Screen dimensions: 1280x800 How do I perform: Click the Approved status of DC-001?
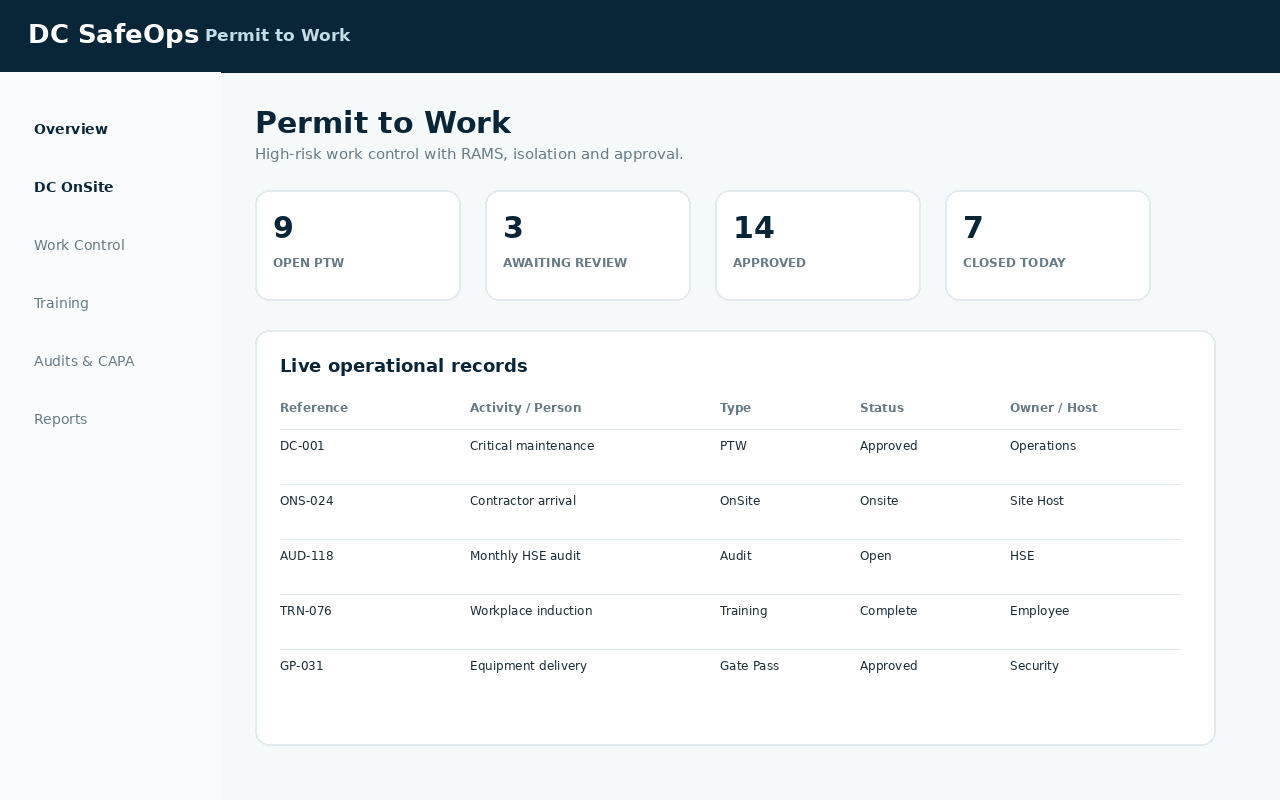[889, 446]
